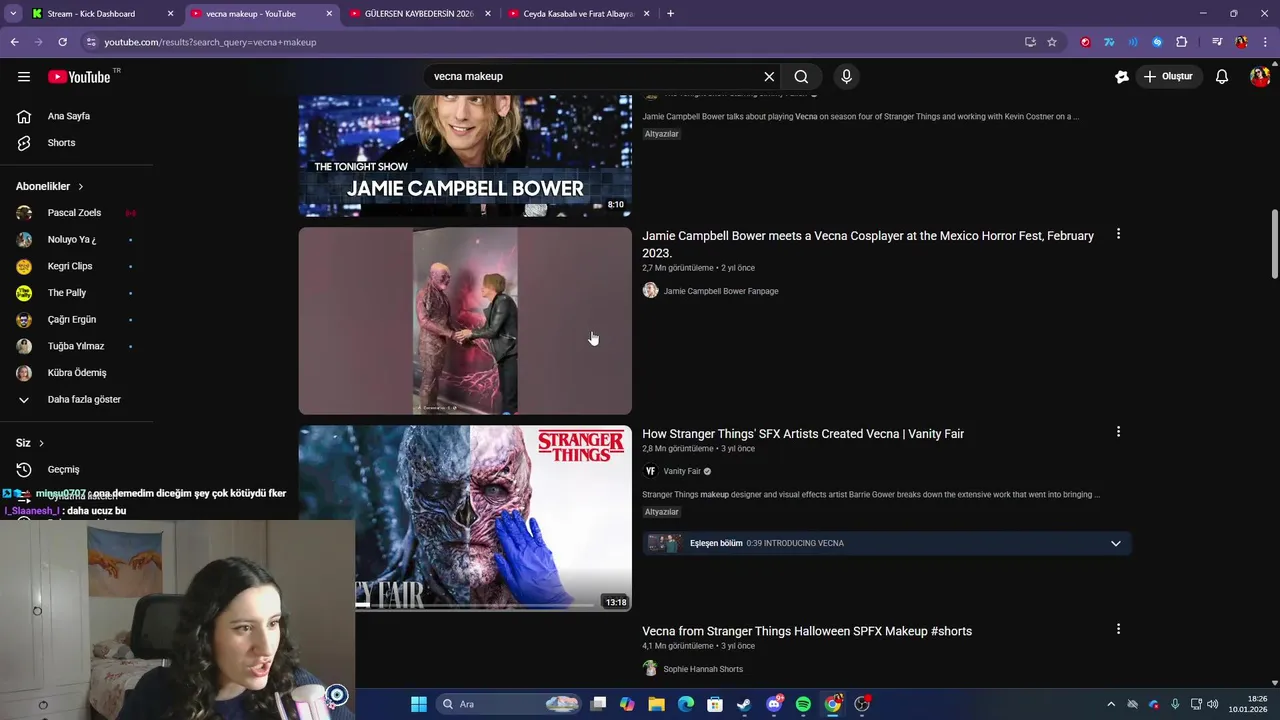Open Tuğba Yılmaz subscription channel
1280x720 pixels.
(x=76, y=346)
